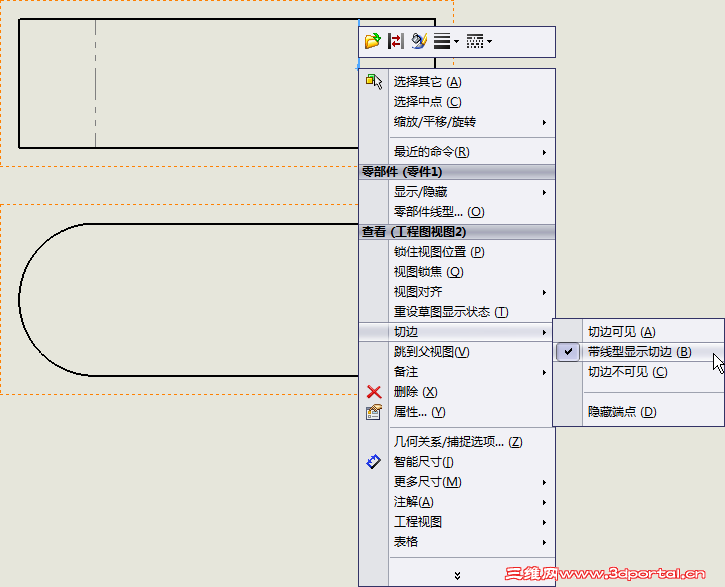The height and width of the screenshot is (587, 725).
Task: Open the 显示/隐藏 submenu
Action: click(x=457, y=192)
